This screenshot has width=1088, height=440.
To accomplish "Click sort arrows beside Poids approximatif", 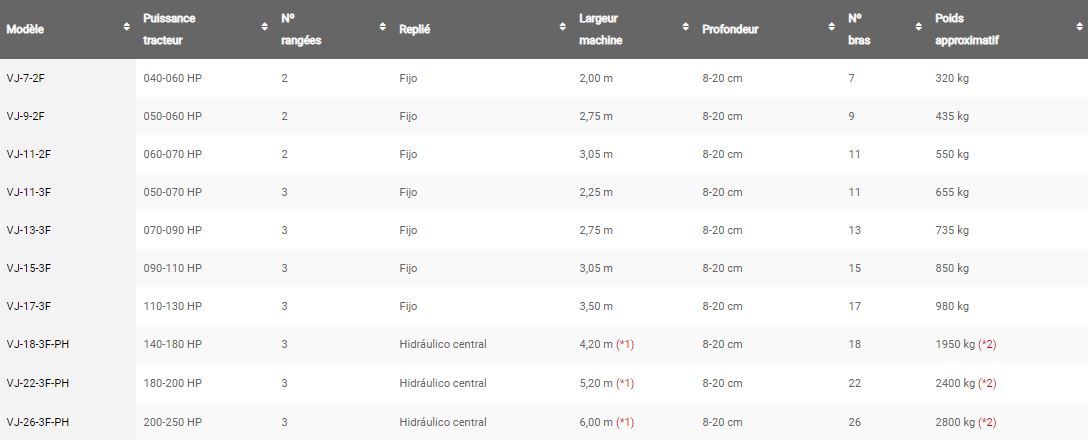I will click(1077, 29).
